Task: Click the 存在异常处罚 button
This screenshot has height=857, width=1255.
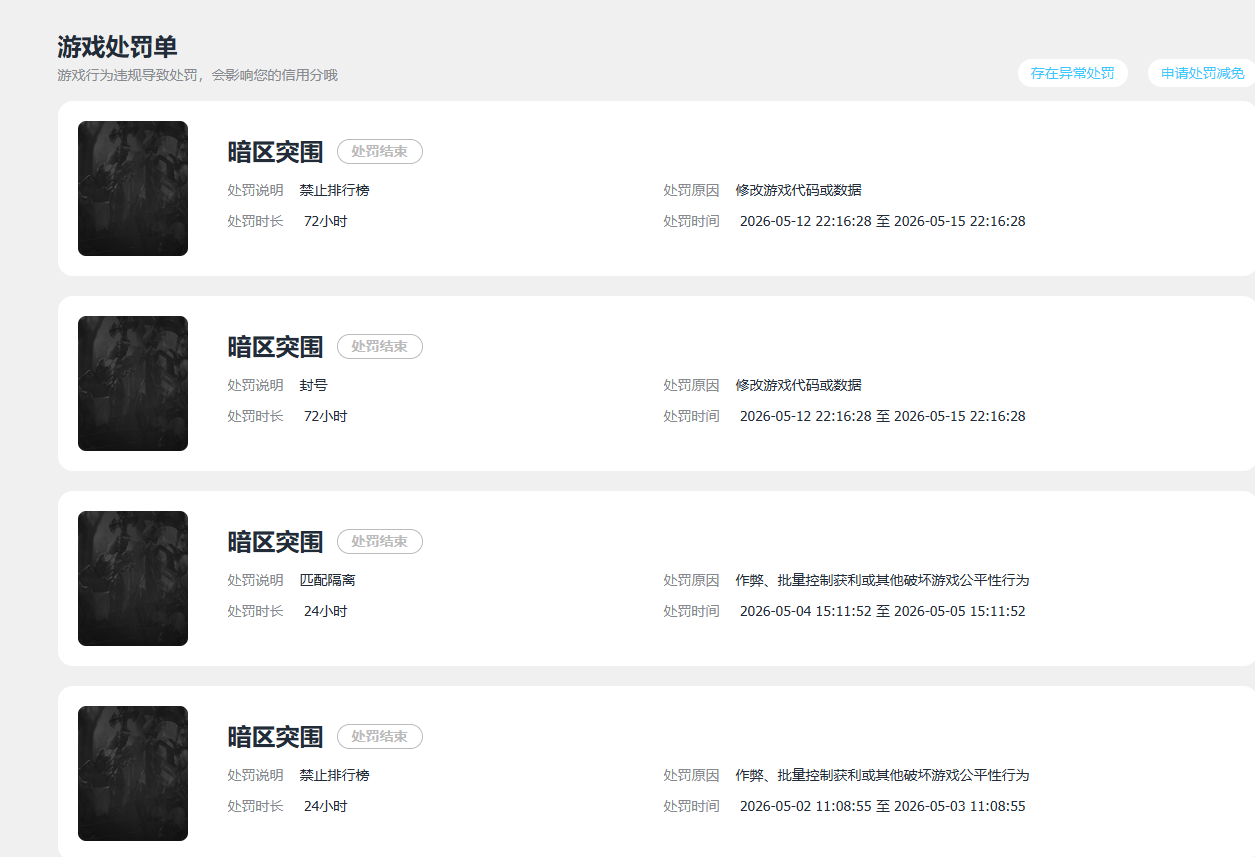Action: click(1072, 73)
